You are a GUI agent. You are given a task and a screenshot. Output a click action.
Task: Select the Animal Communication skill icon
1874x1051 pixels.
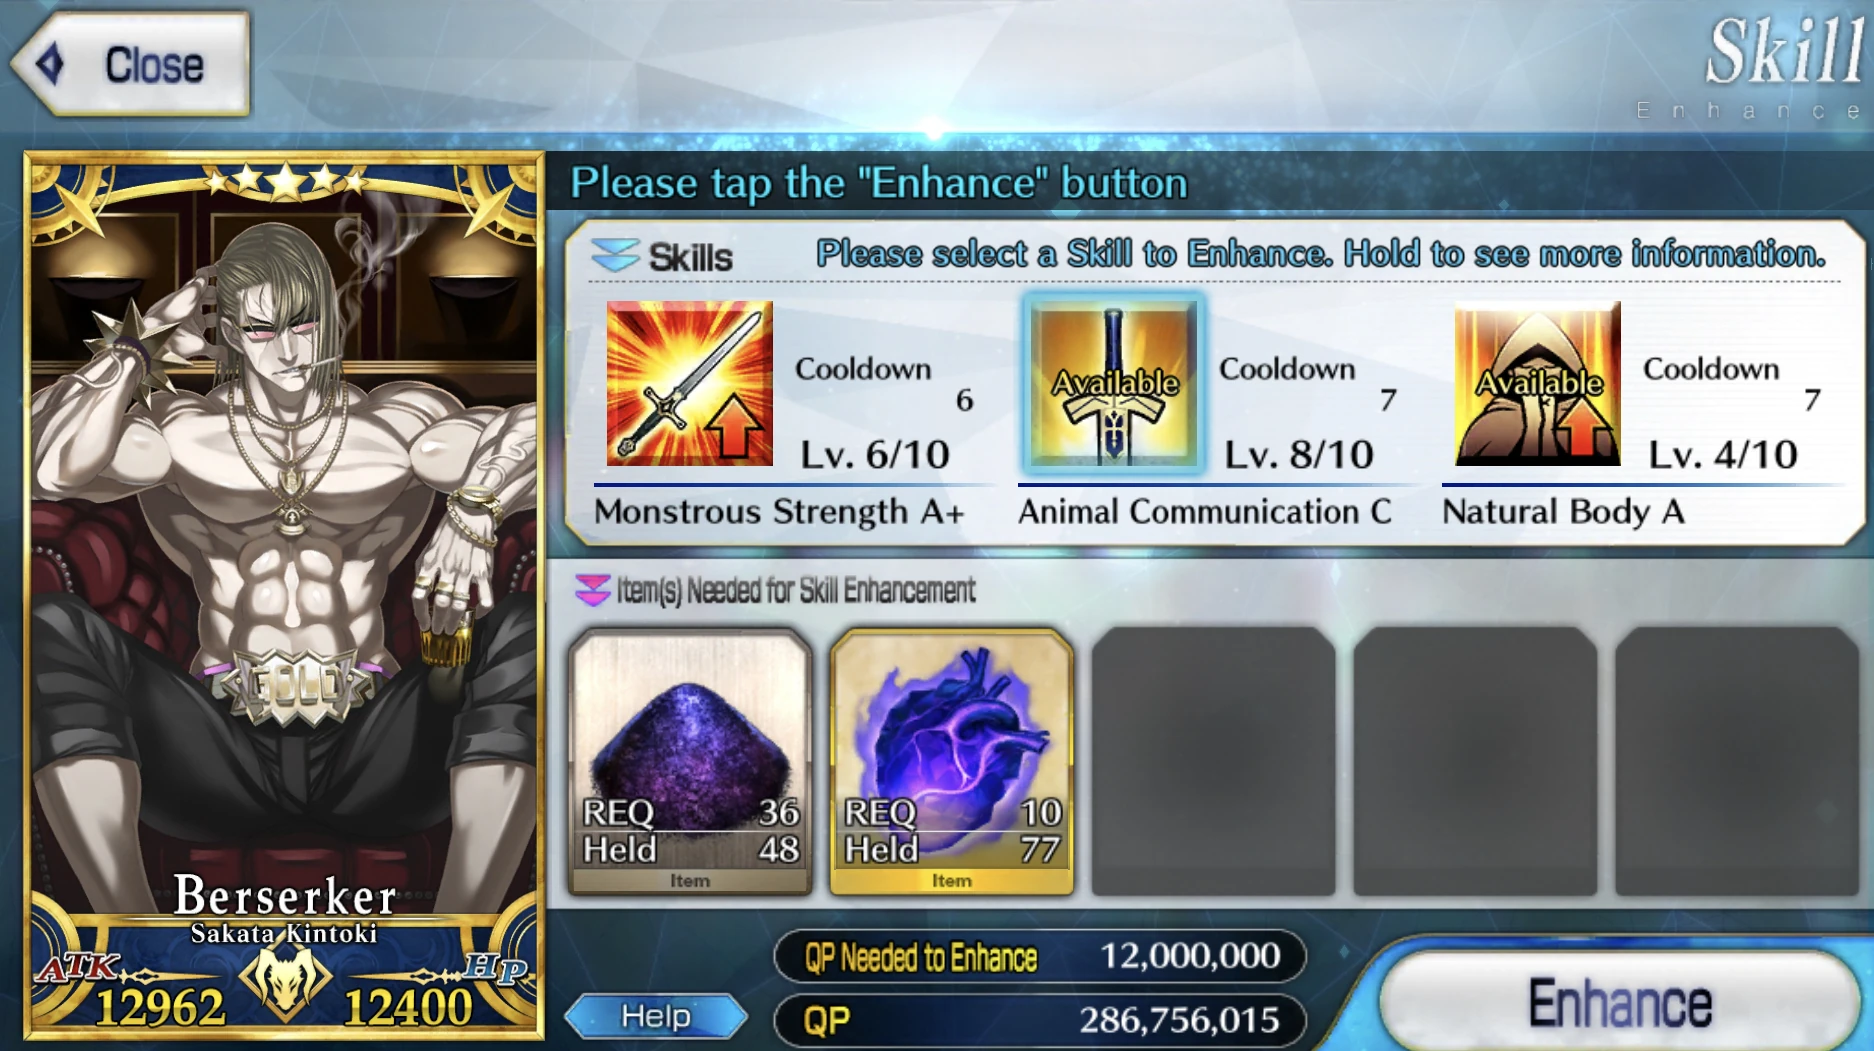click(x=1113, y=383)
